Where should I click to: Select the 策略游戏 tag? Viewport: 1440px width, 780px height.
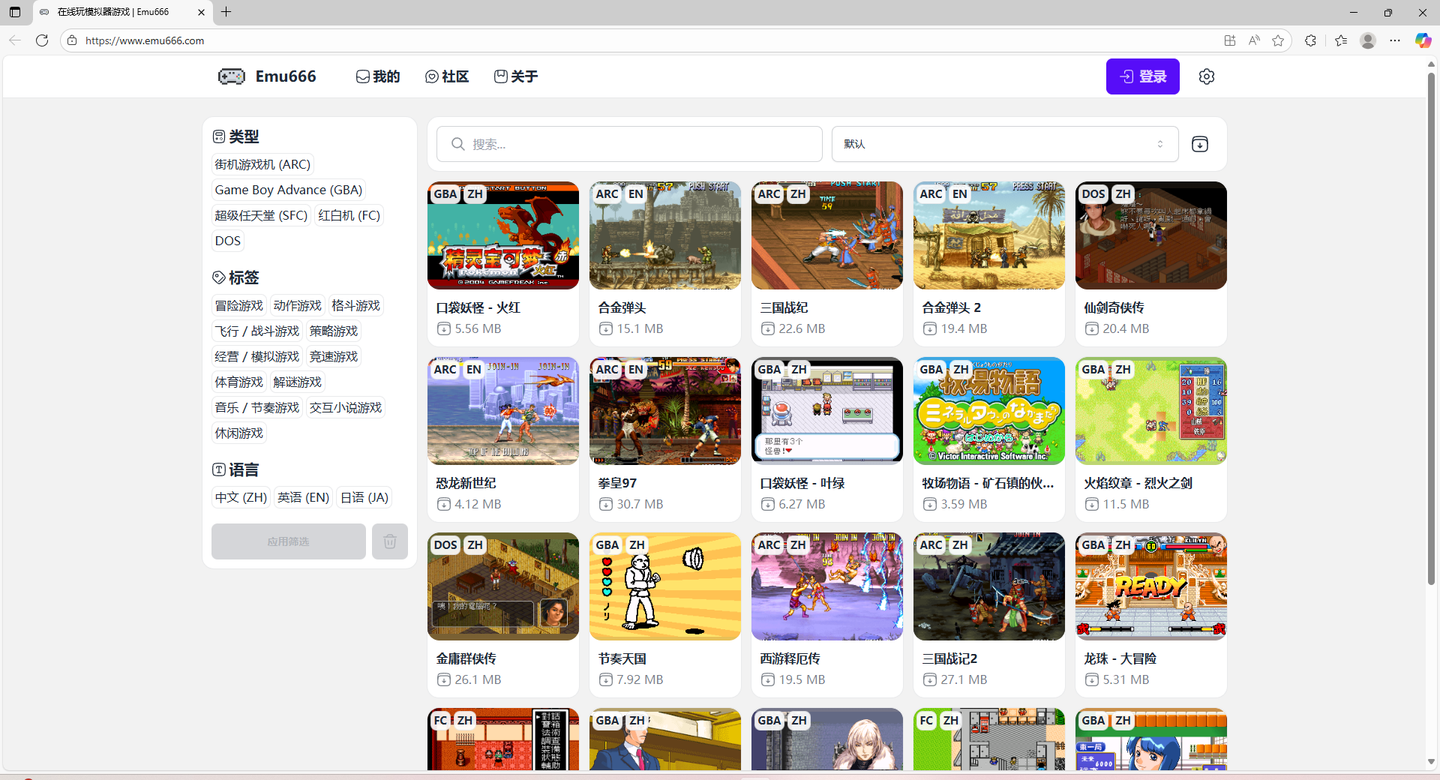click(334, 331)
